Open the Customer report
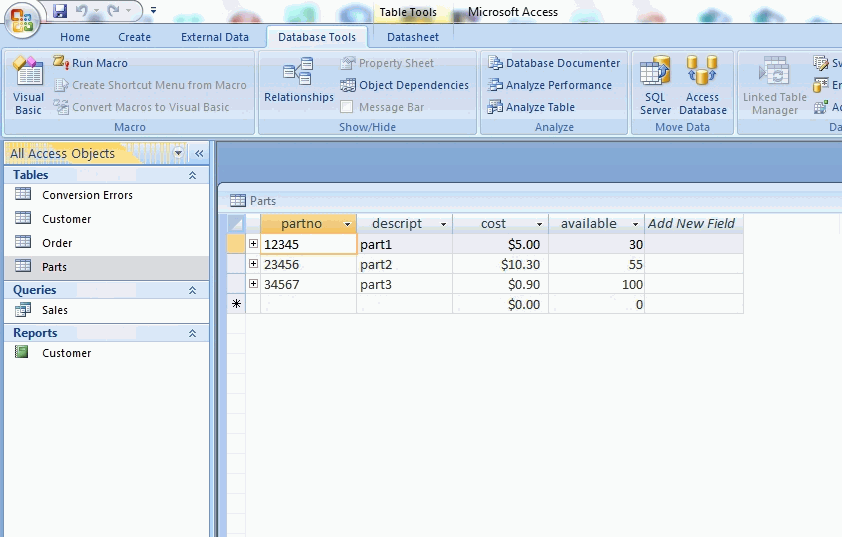842x537 pixels. 106,353
